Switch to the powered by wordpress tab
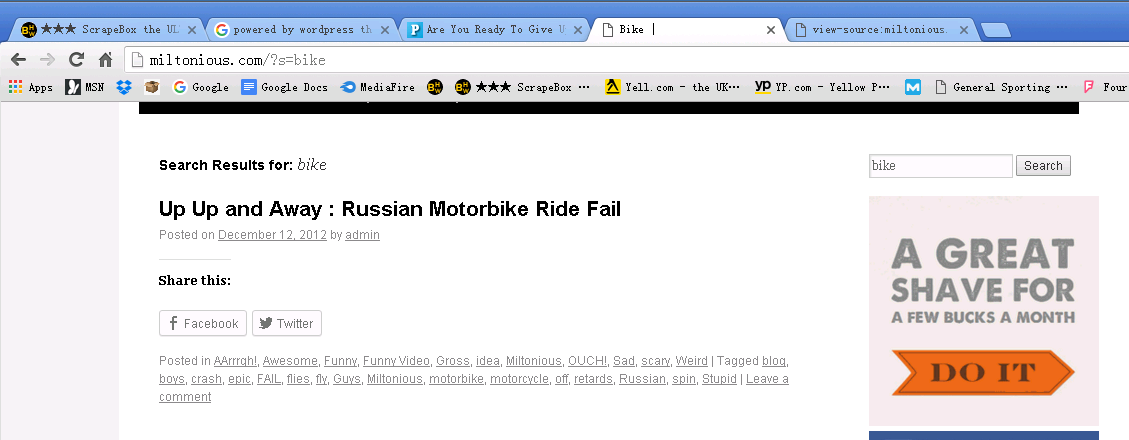The height and width of the screenshot is (440, 1129). (301, 30)
